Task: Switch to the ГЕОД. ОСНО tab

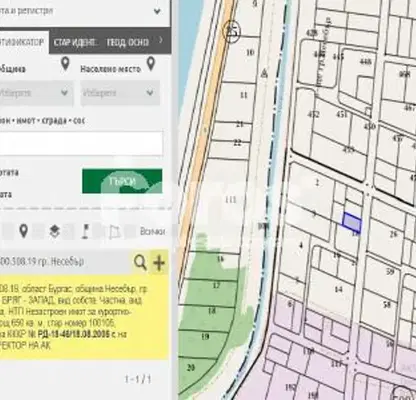Action: [x=127, y=42]
